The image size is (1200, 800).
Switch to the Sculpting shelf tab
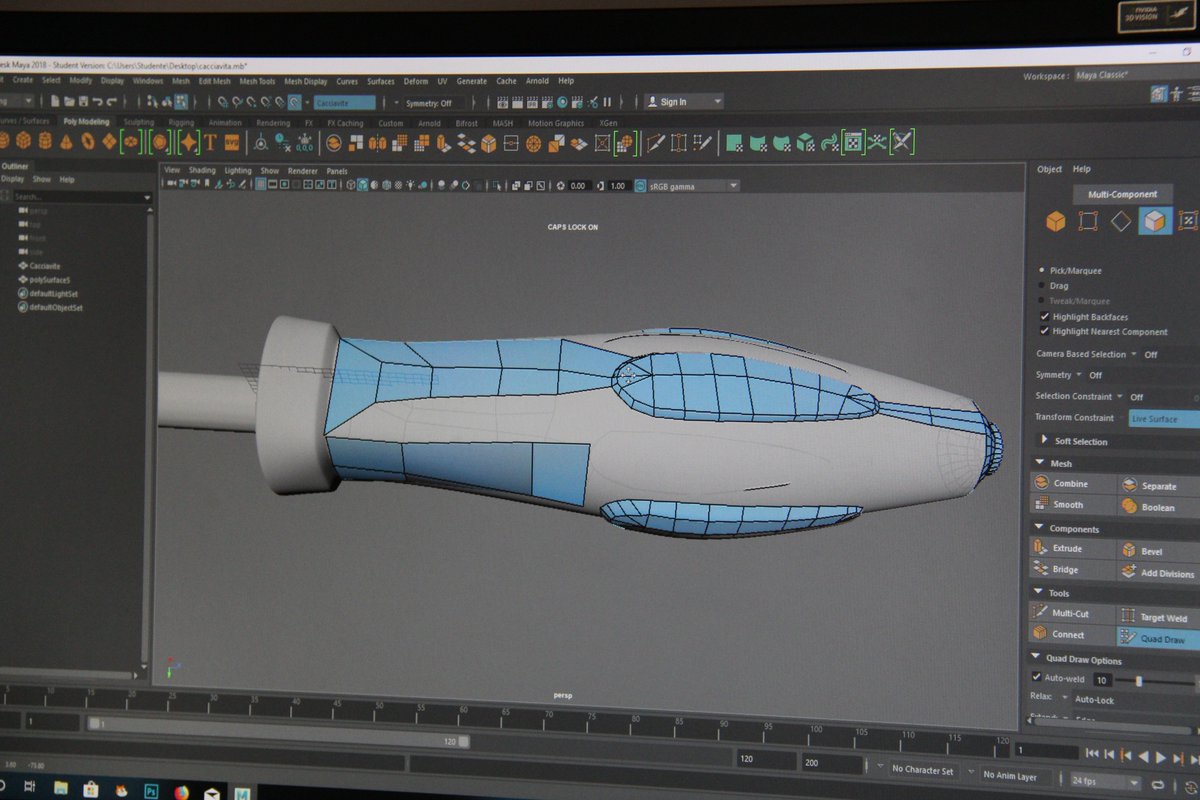(x=138, y=122)
